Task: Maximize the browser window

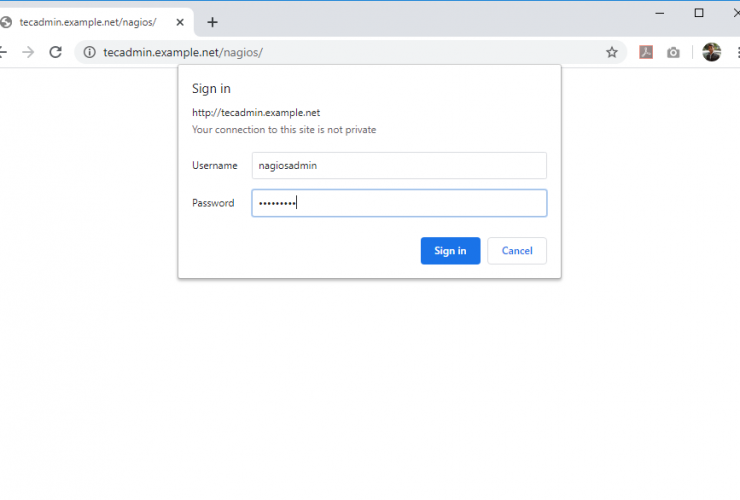Action: pos(699,13)
